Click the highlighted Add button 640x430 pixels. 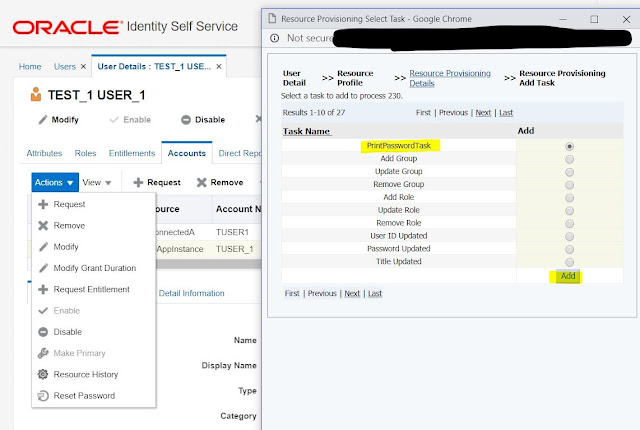568,276
